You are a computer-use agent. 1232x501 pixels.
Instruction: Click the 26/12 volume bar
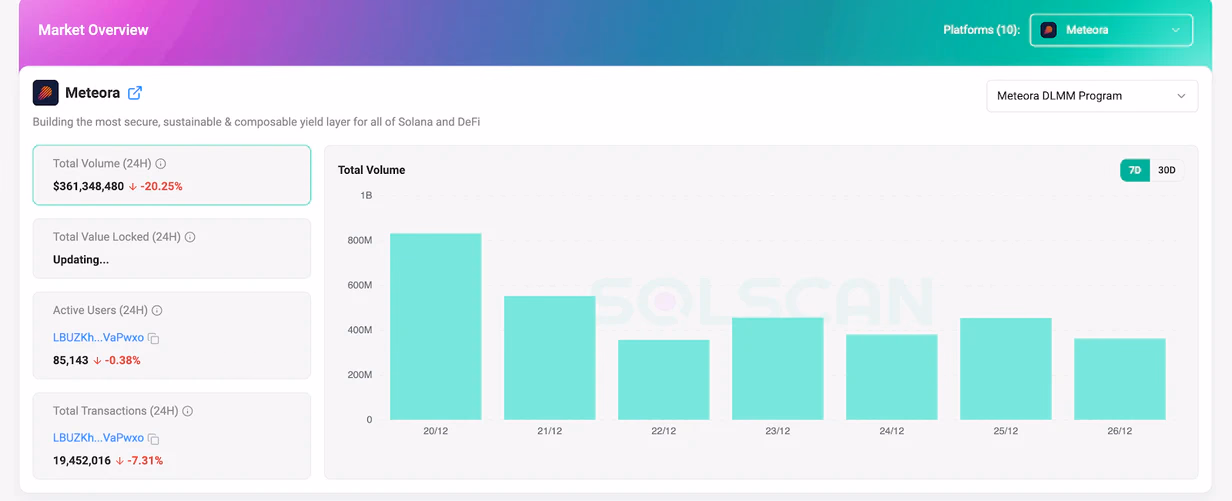1120,379
